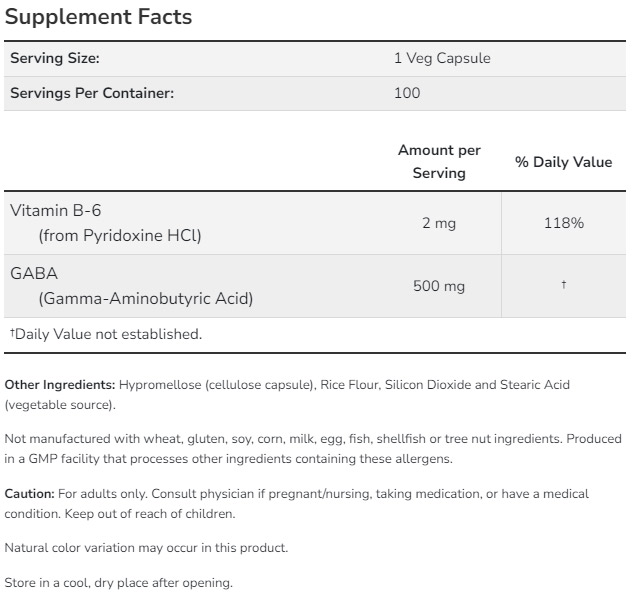Click the Caution bold label
Screen dimensions: 632x595
(30, 494)
